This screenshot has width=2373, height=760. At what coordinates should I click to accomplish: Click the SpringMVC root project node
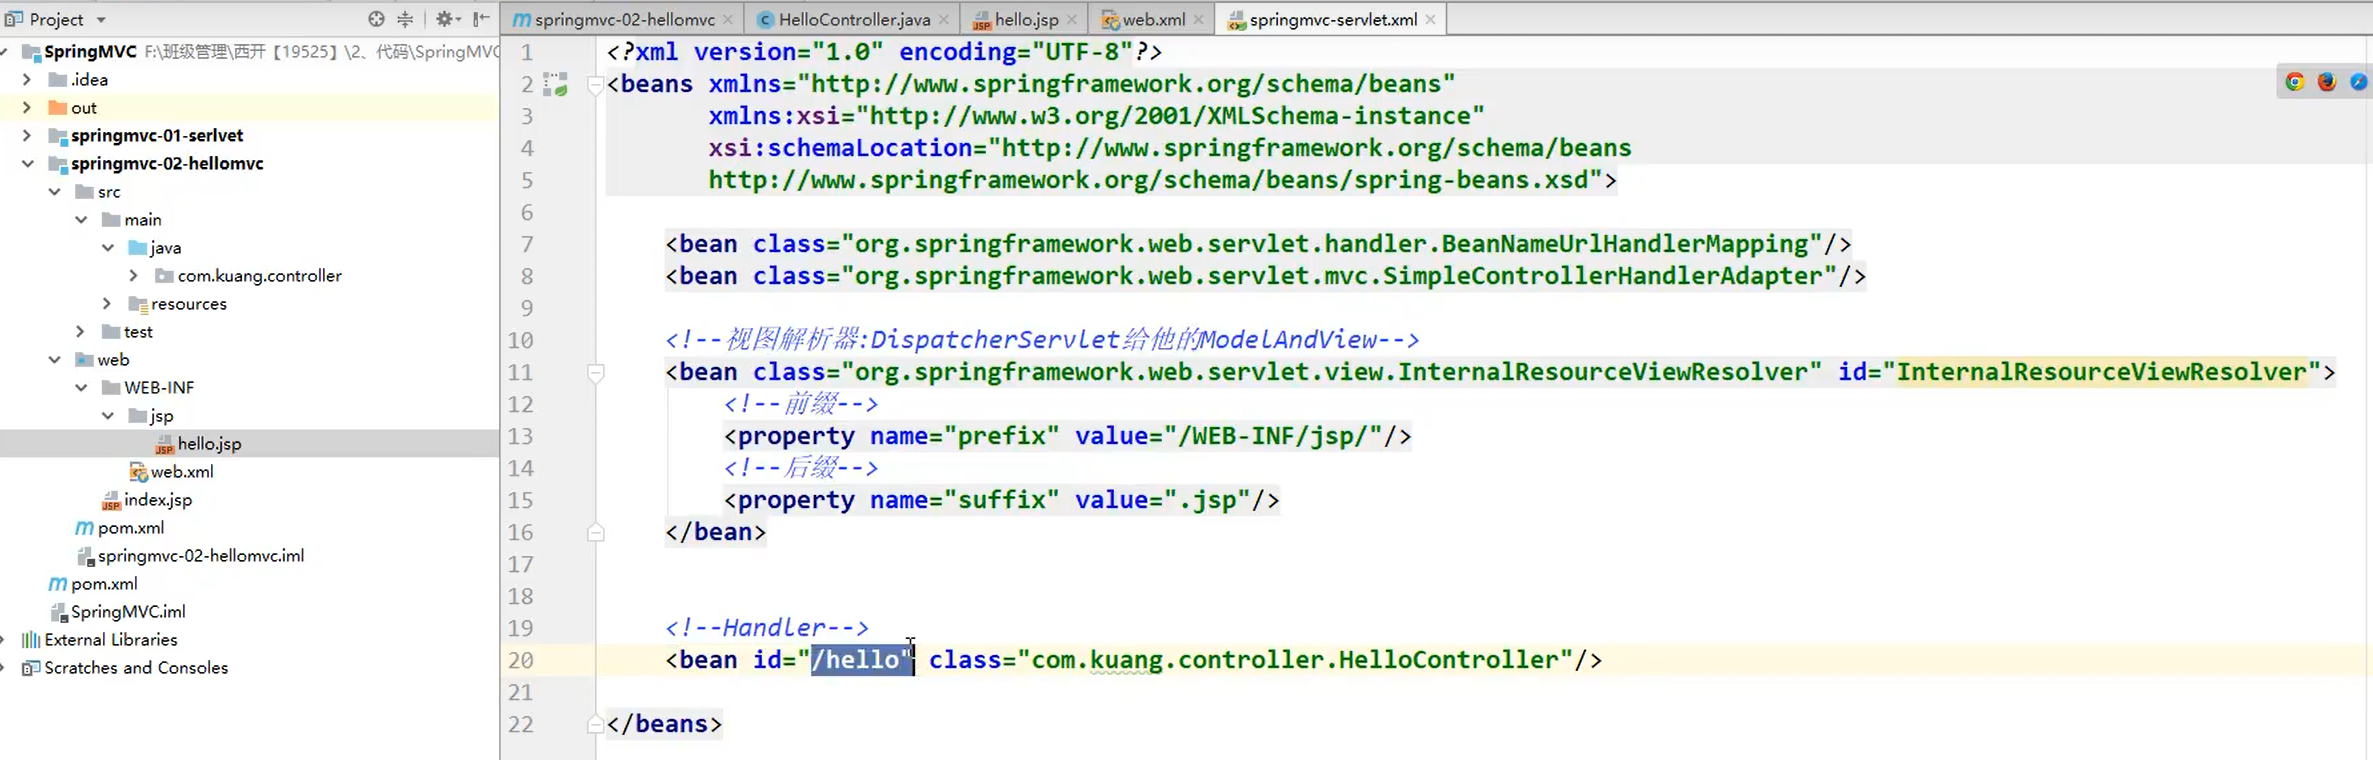pos(90,52)
